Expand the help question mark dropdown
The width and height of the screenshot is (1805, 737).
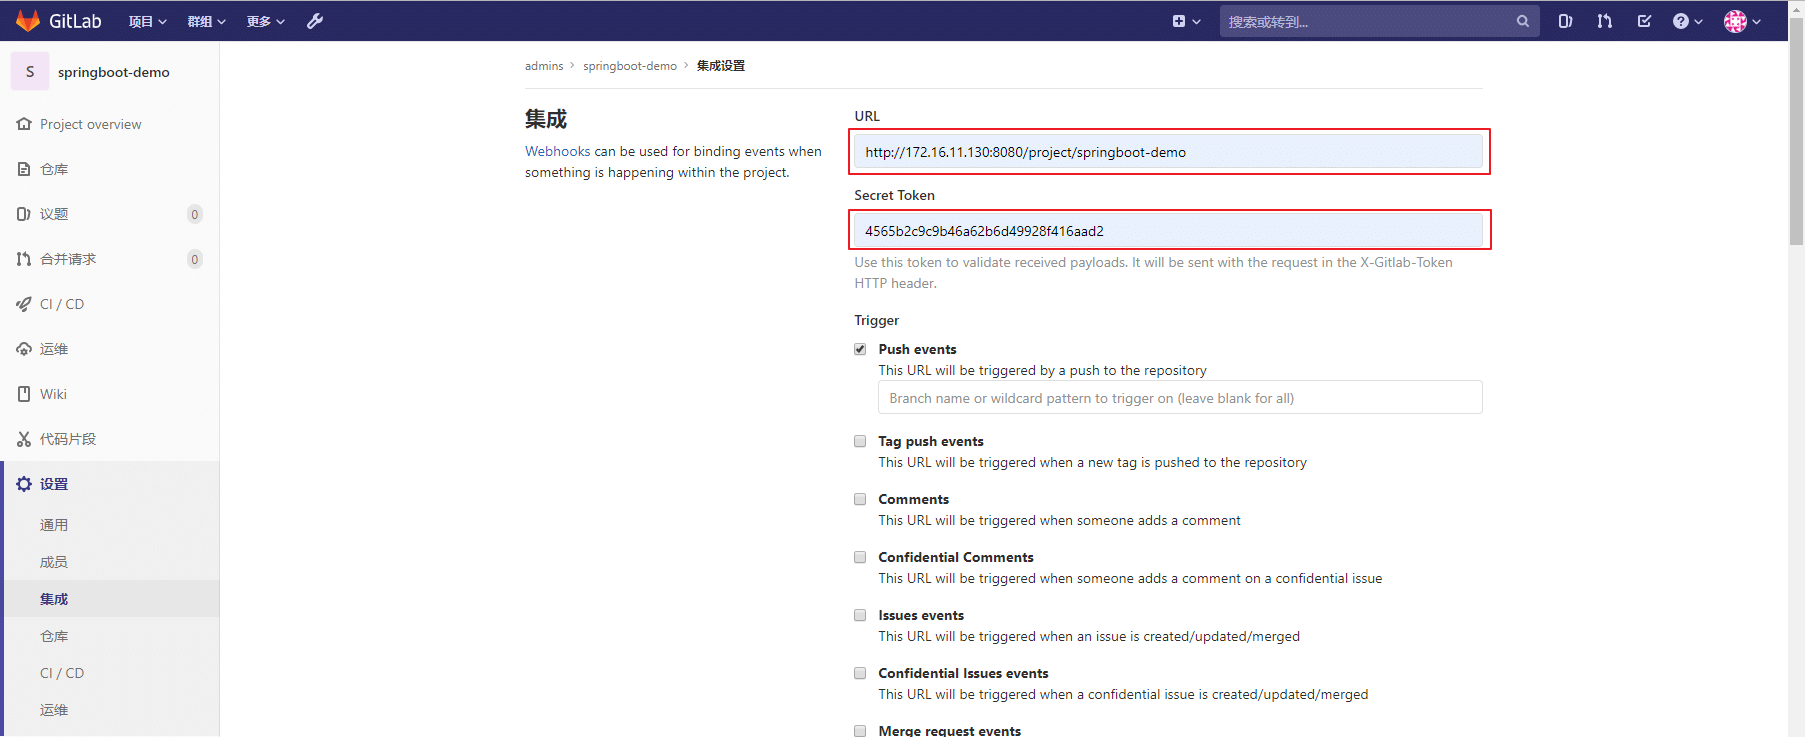(1687, 21)
